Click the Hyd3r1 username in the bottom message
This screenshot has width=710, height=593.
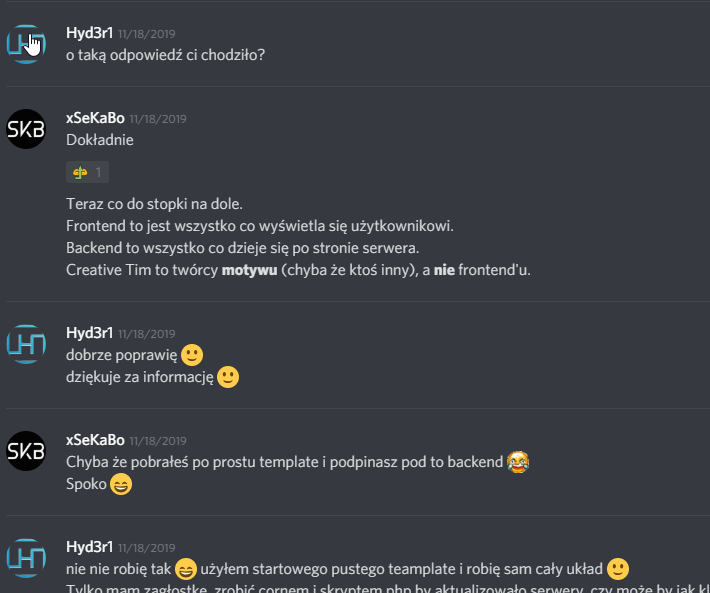[x=89, y=547]
